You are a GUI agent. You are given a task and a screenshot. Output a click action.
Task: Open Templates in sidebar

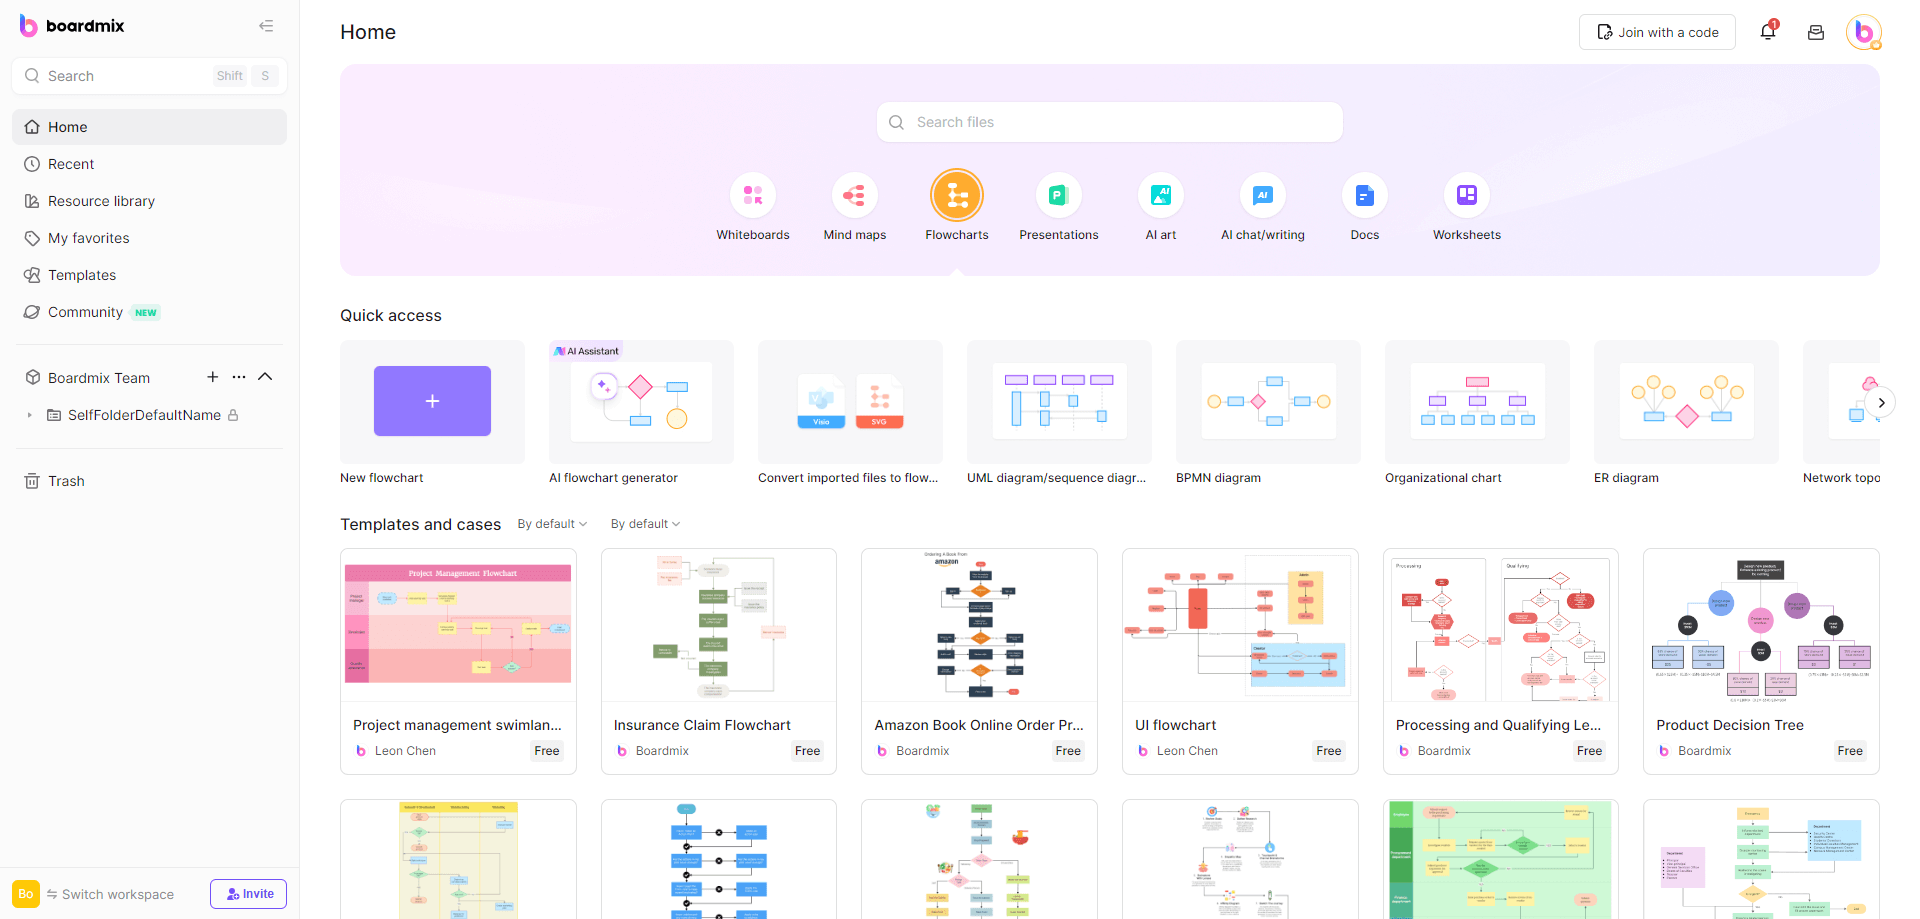149,275
